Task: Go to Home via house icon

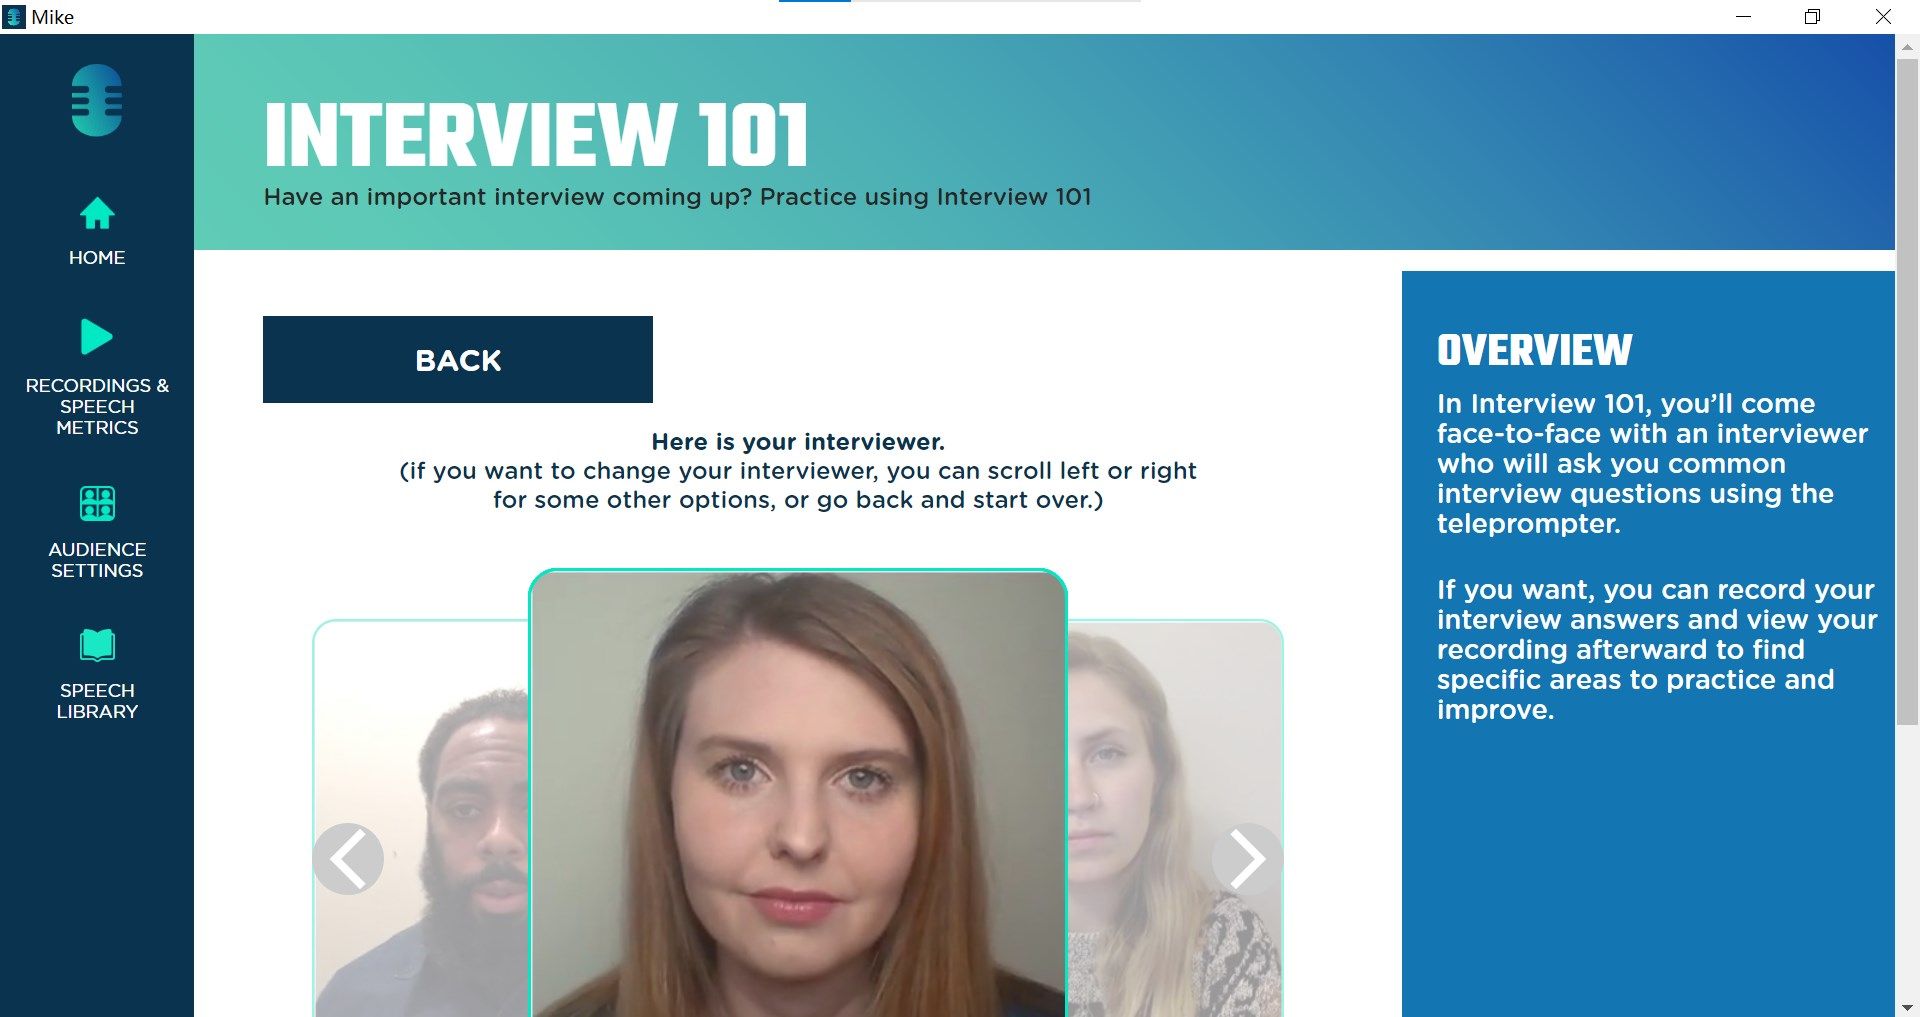Action: pyautogui.click(x=97, y=213)
